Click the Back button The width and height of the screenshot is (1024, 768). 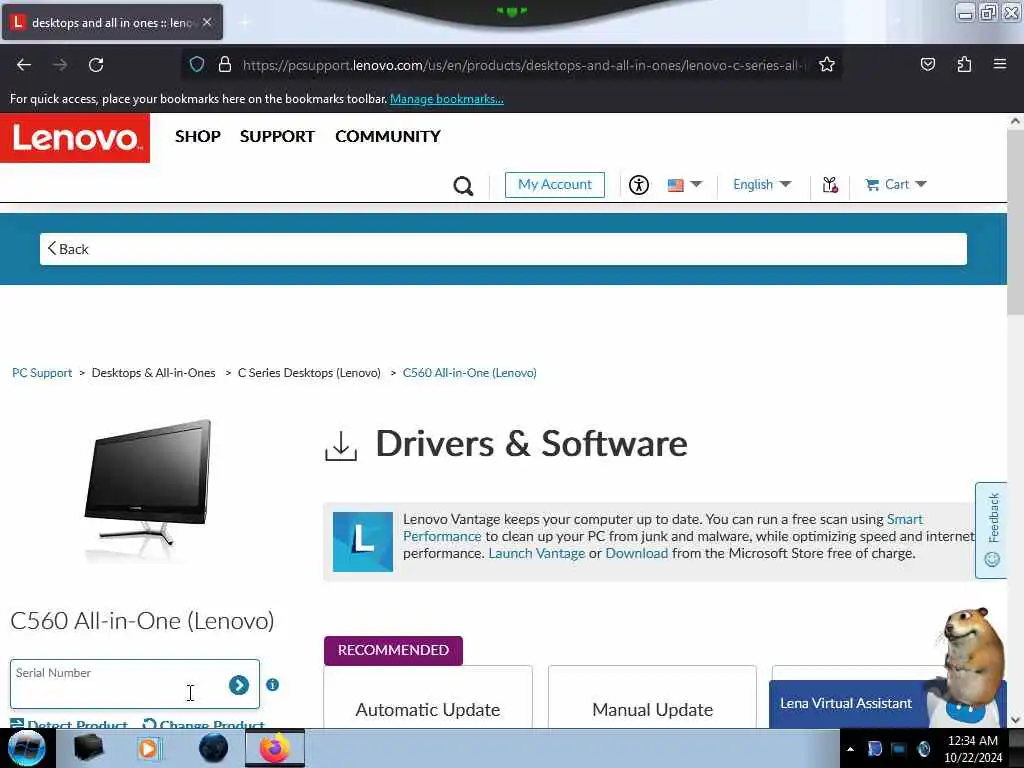68,249
